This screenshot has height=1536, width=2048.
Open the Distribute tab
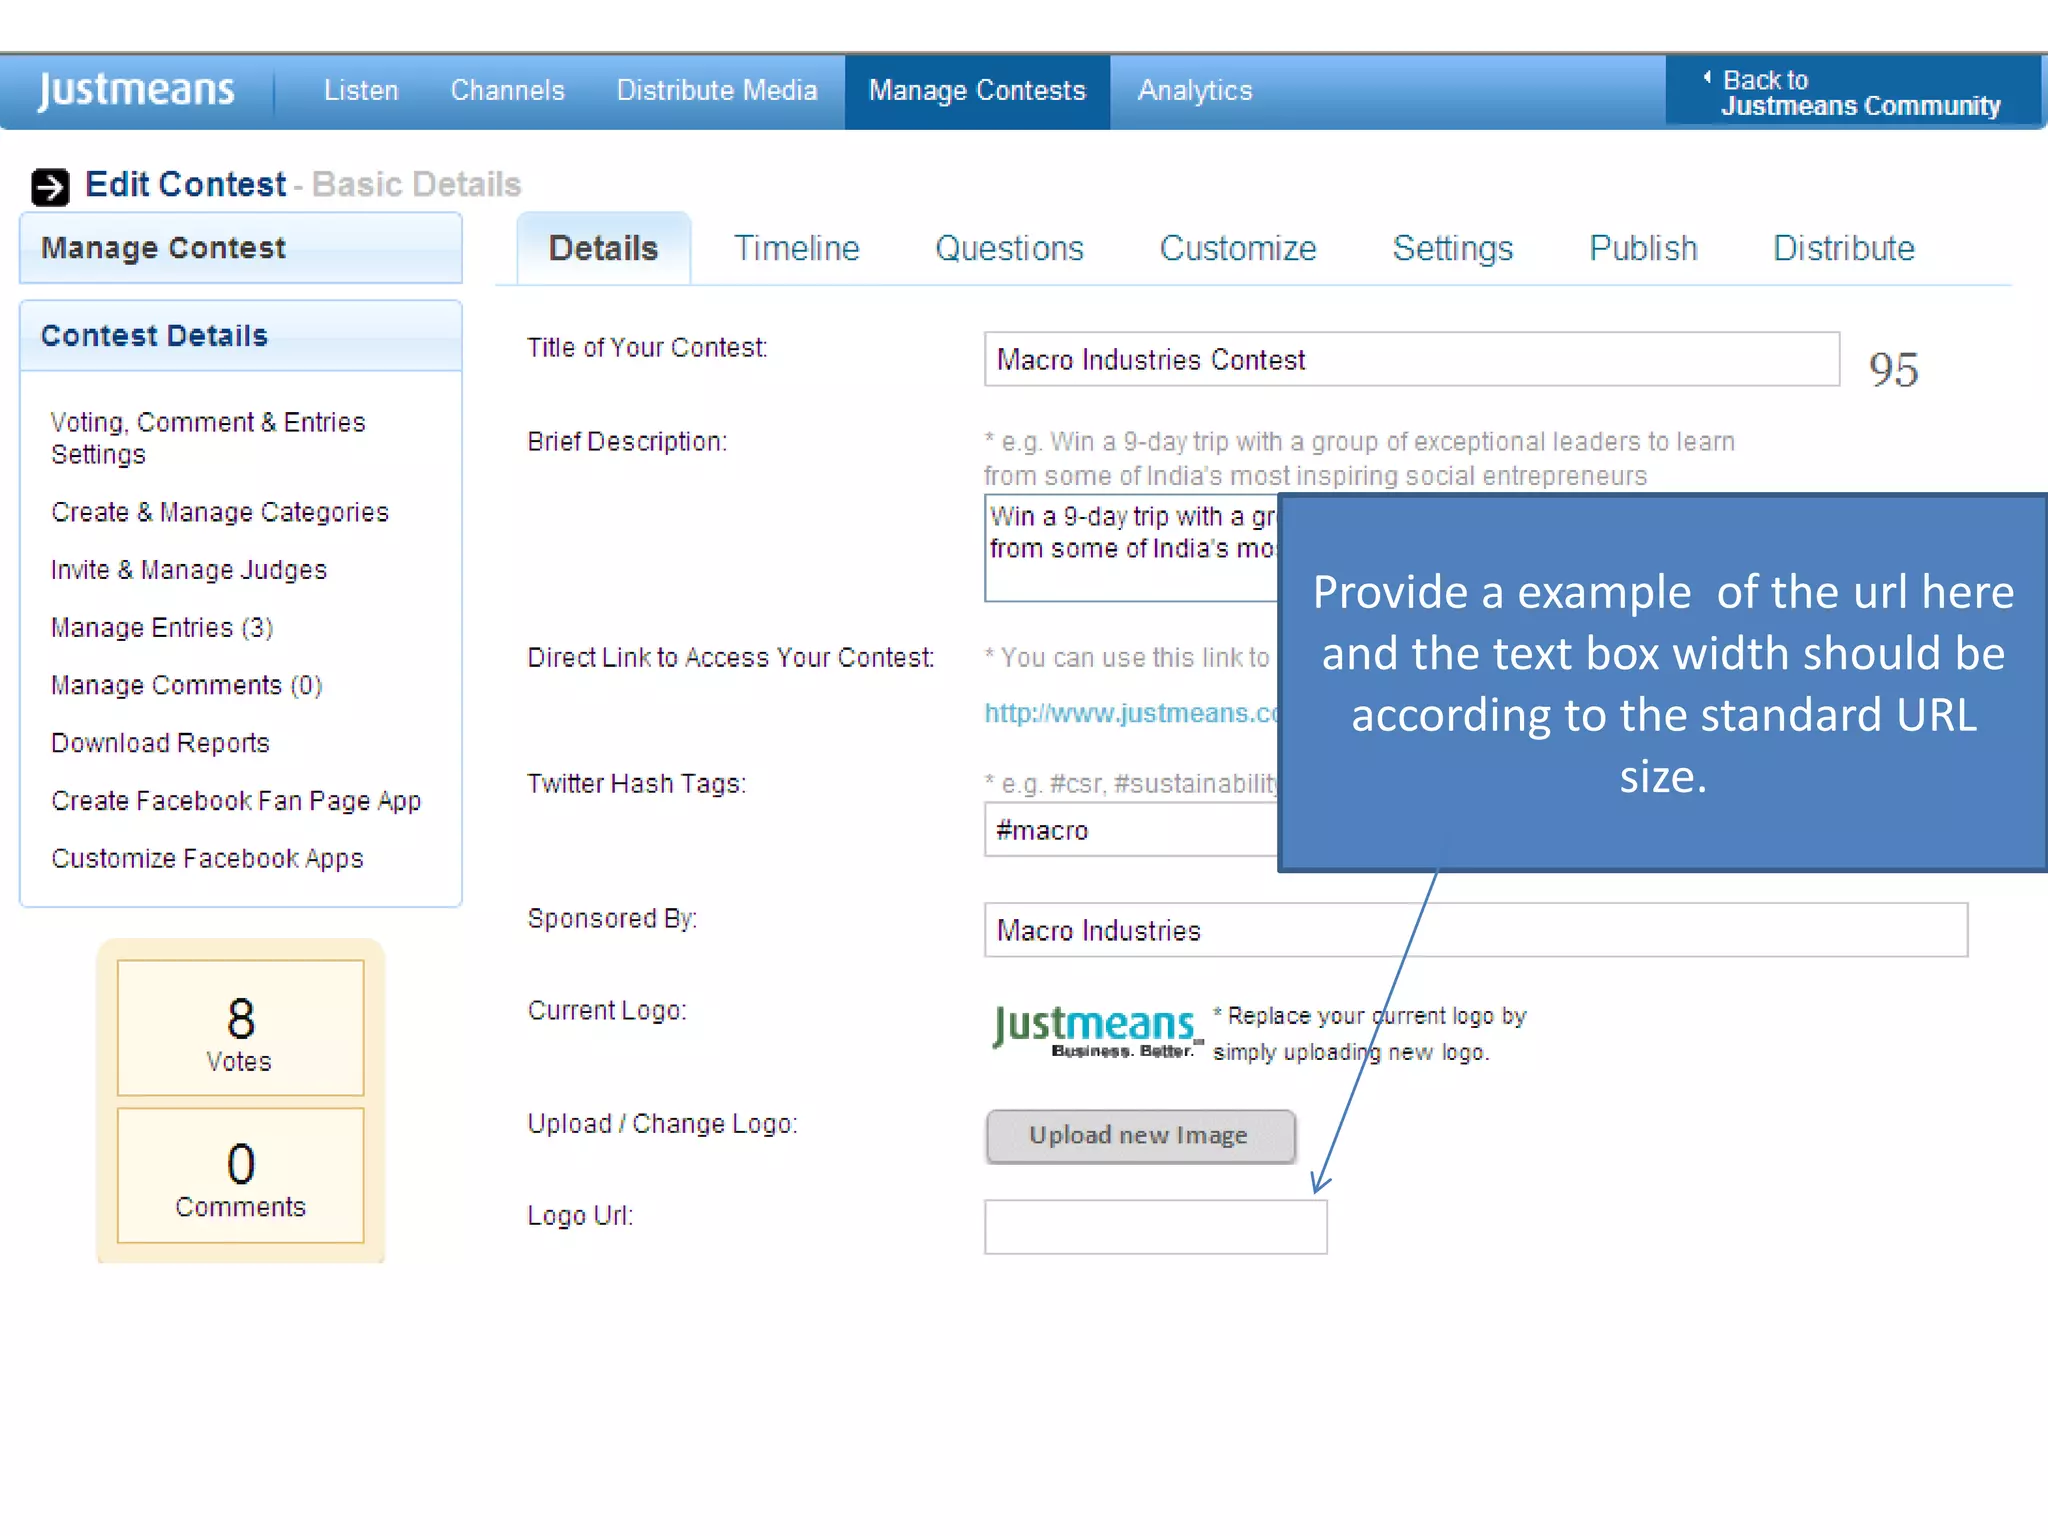1844,248
